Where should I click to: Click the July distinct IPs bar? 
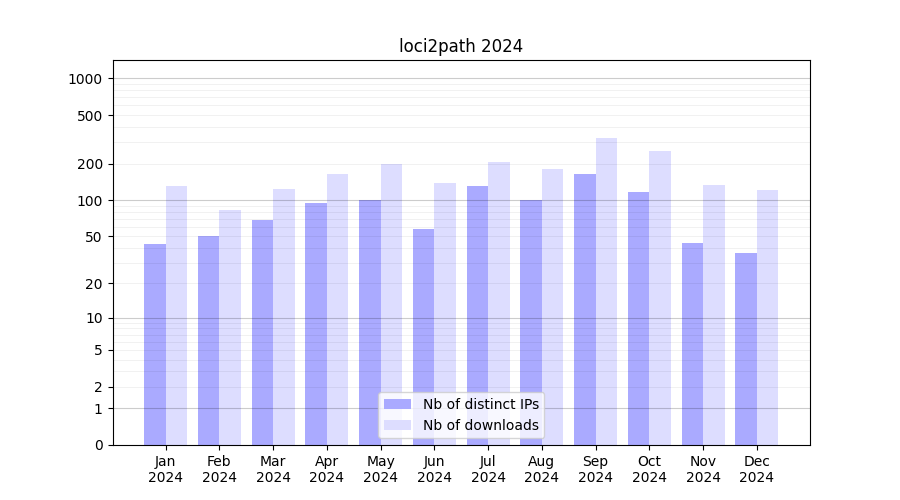coord(477,315)
